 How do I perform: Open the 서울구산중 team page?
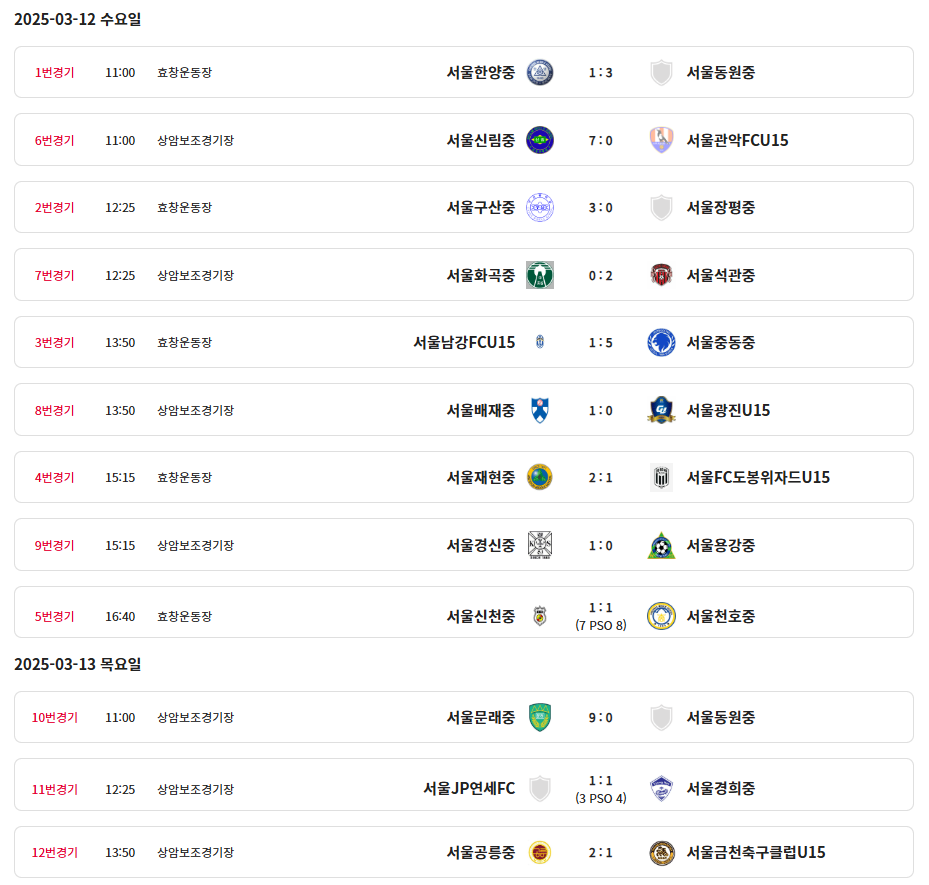click(481, 207)
